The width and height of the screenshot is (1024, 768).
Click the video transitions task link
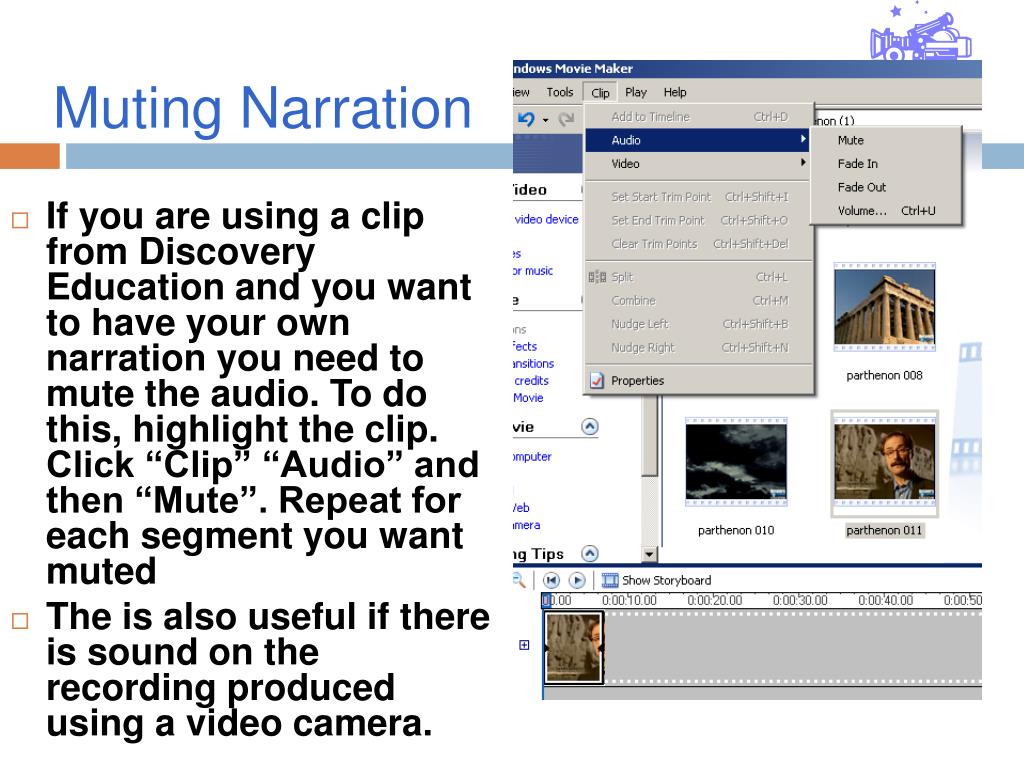coord(534,363)
